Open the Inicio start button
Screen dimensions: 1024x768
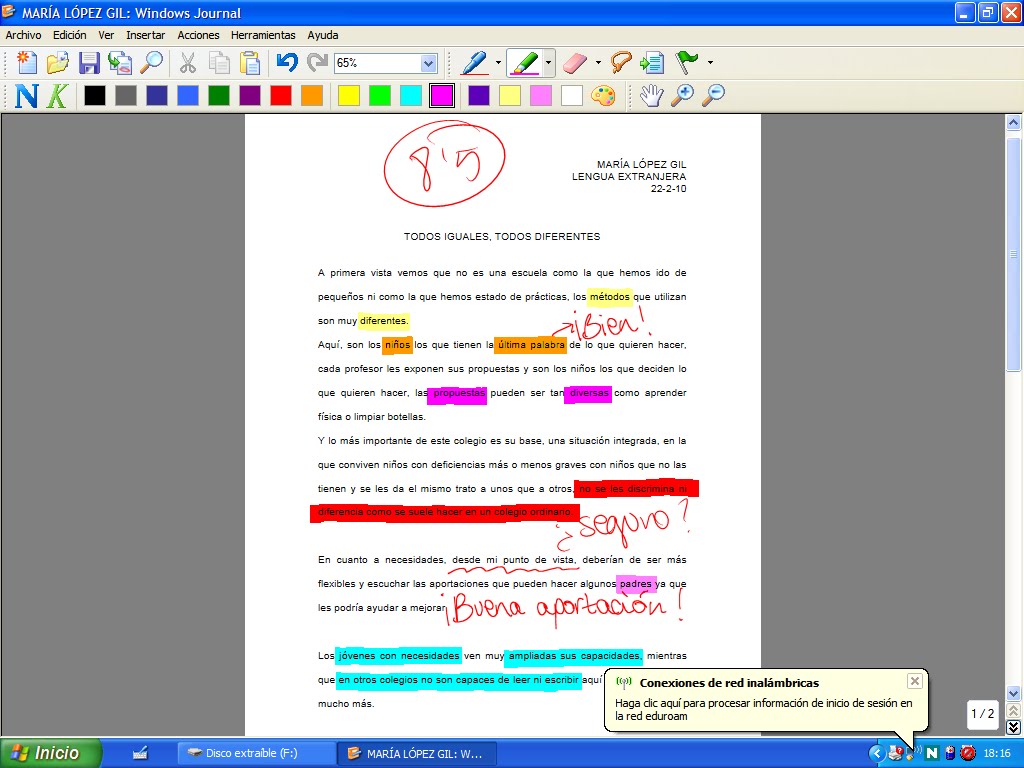(x=51, y=753)
